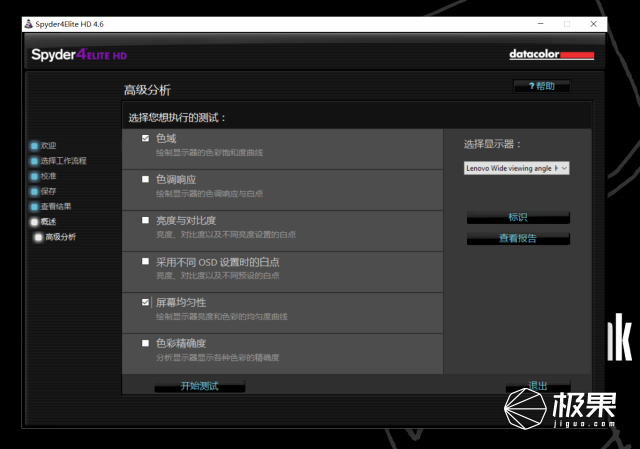Tick the 亮度与对比度 checkbox
Viewport: 640px width, 449px height.
click(x=145, y=220)
